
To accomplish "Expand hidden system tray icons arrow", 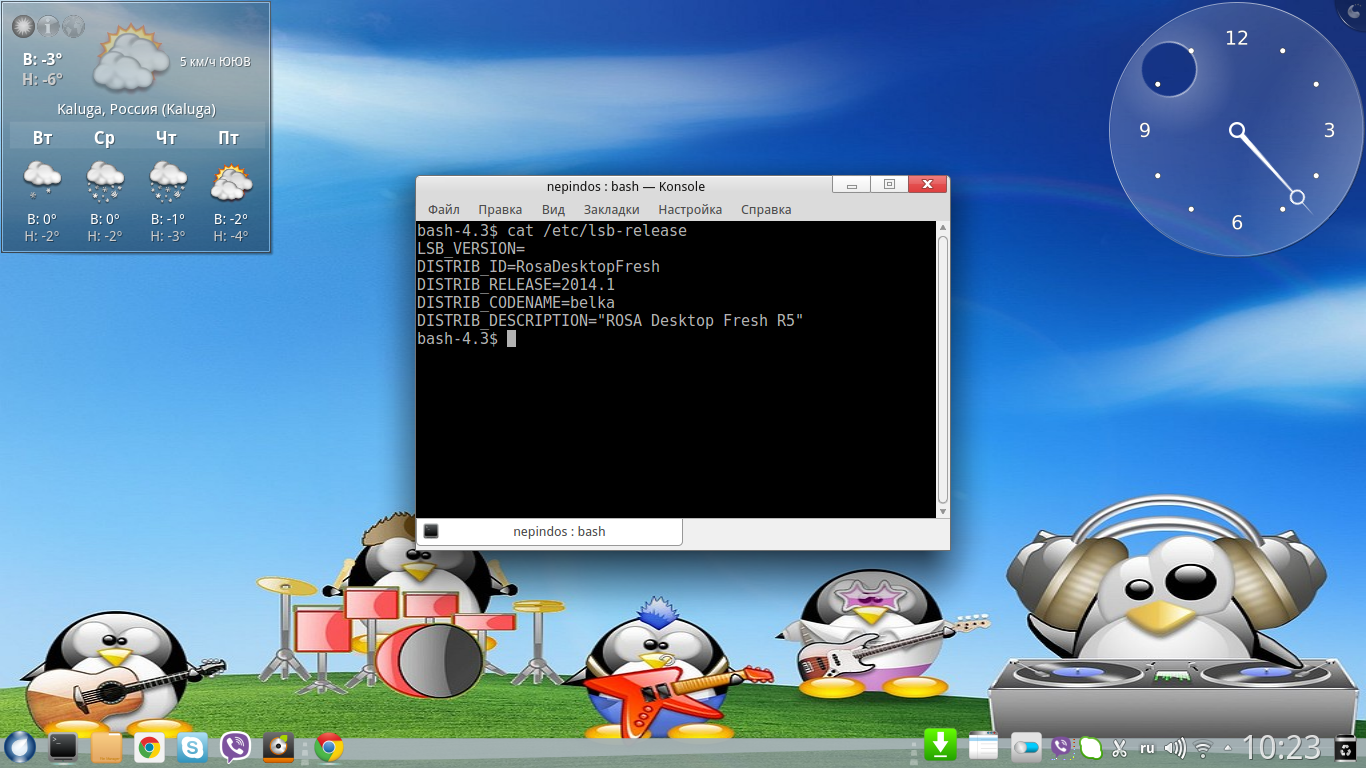I will 1228,748.
